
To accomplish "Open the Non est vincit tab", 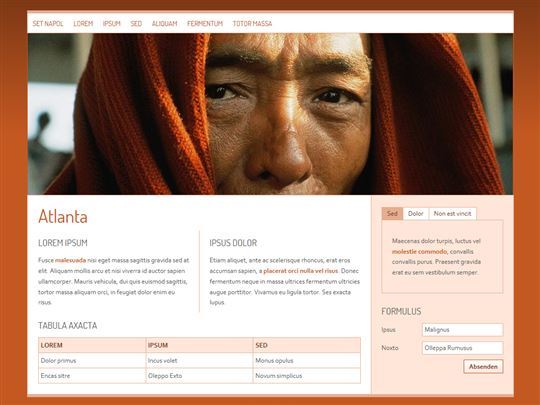I will [453, 214].
